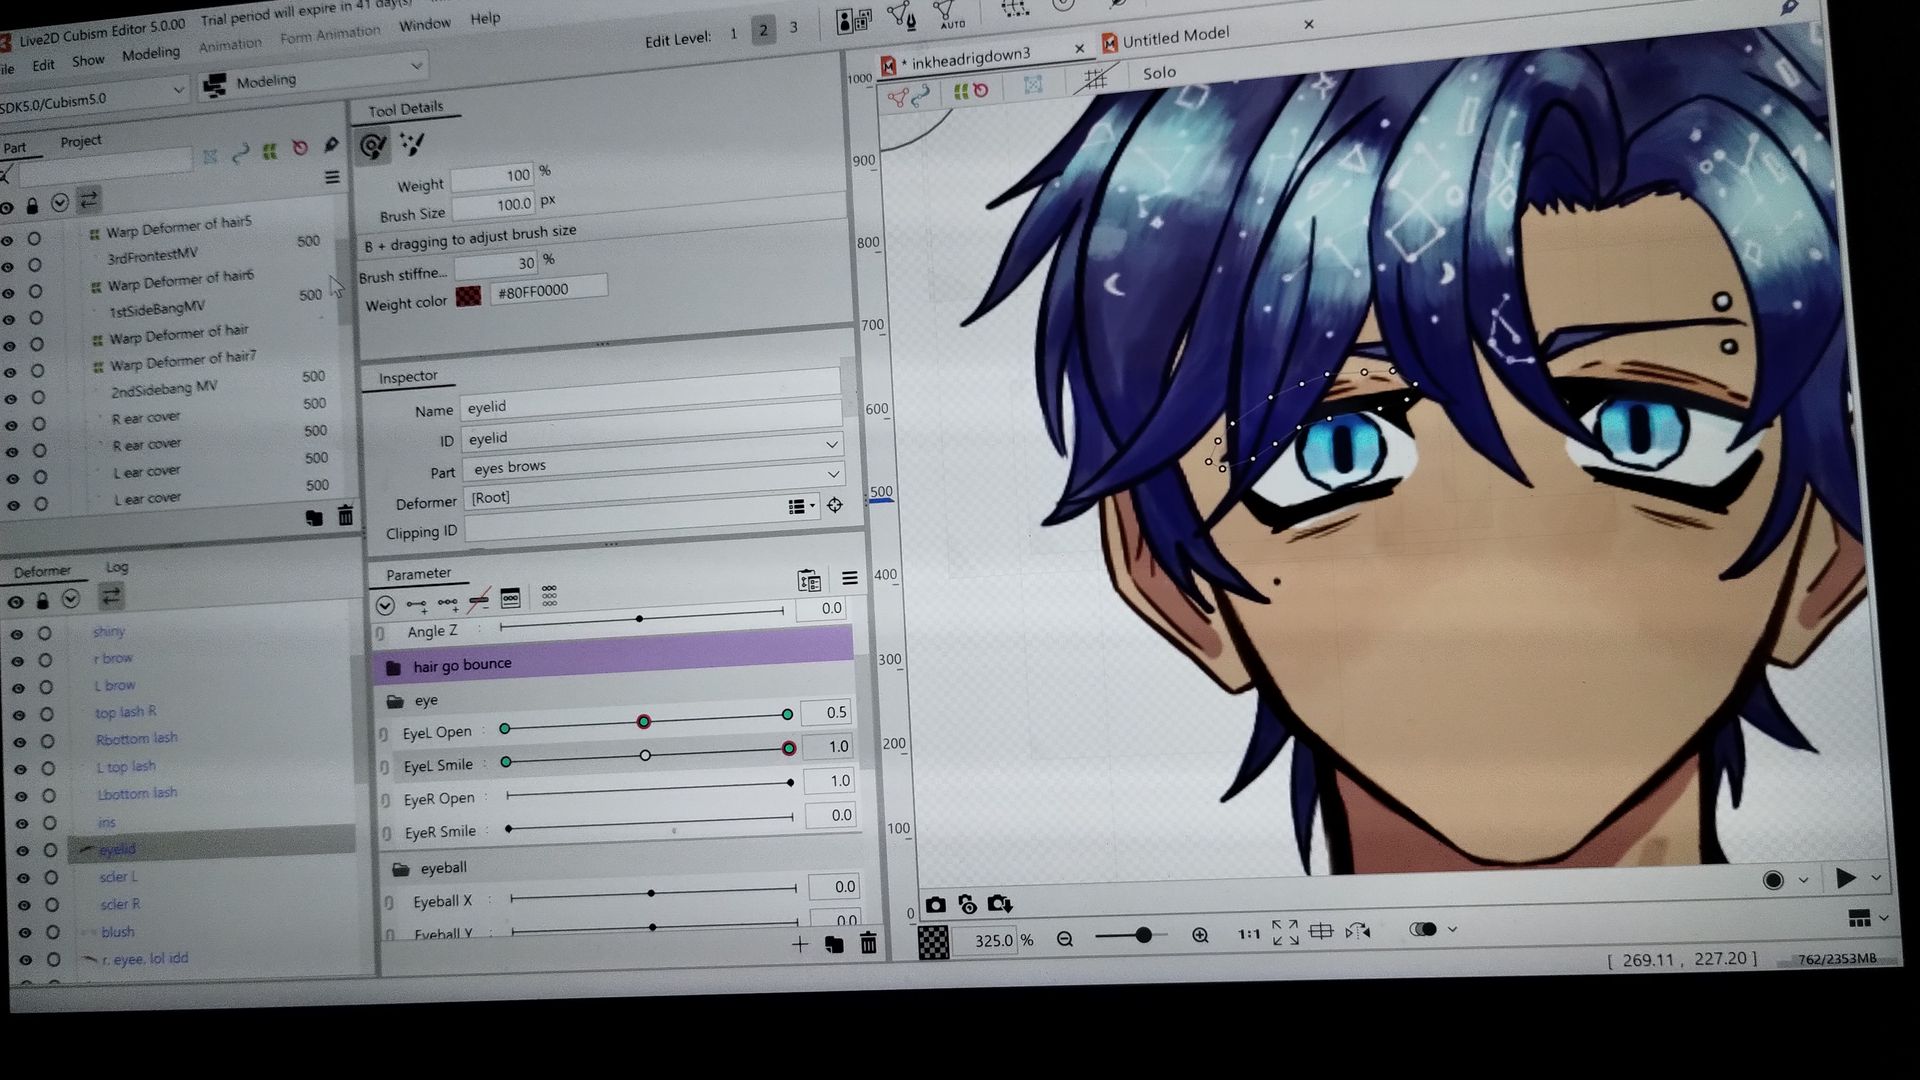The height and width of the screenshot is (1080, 1920).
Task: Toggle visibility of Warp Deformer of hair5
Action: [6, 241]
